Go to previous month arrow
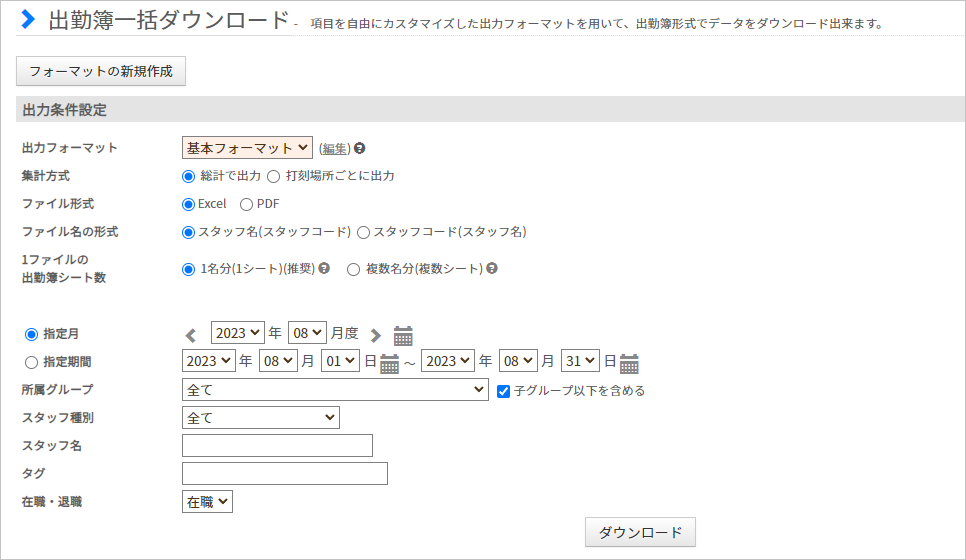This screenshot has width=966, height=560. coord(191,335)
